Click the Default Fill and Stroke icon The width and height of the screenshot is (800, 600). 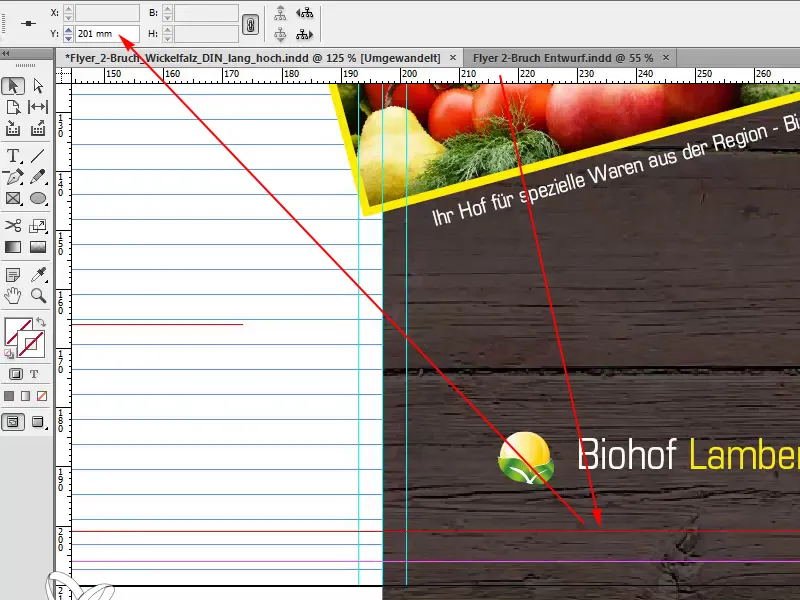[9, 353]
